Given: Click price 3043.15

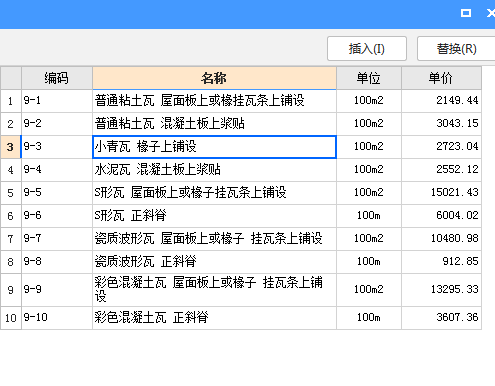Looking at the screenshot, I should tap(441, 124).
